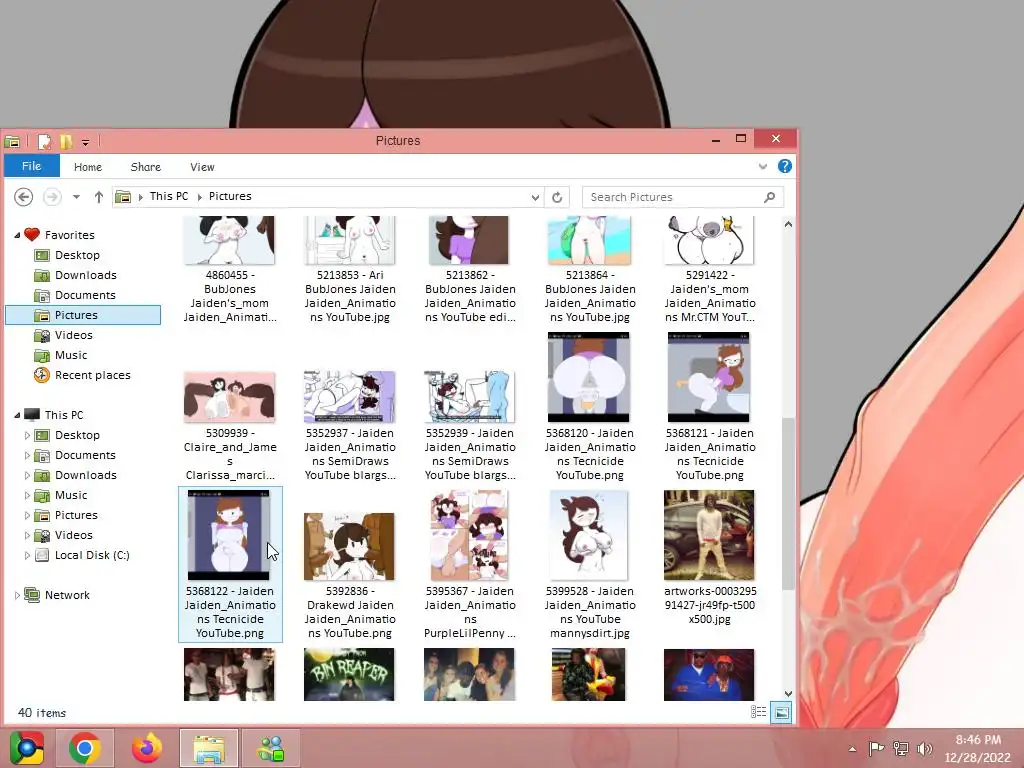The width and height of the screenshot is (1024, 768).
Task: Click the New folder icon in title bar
Action: 66,141
